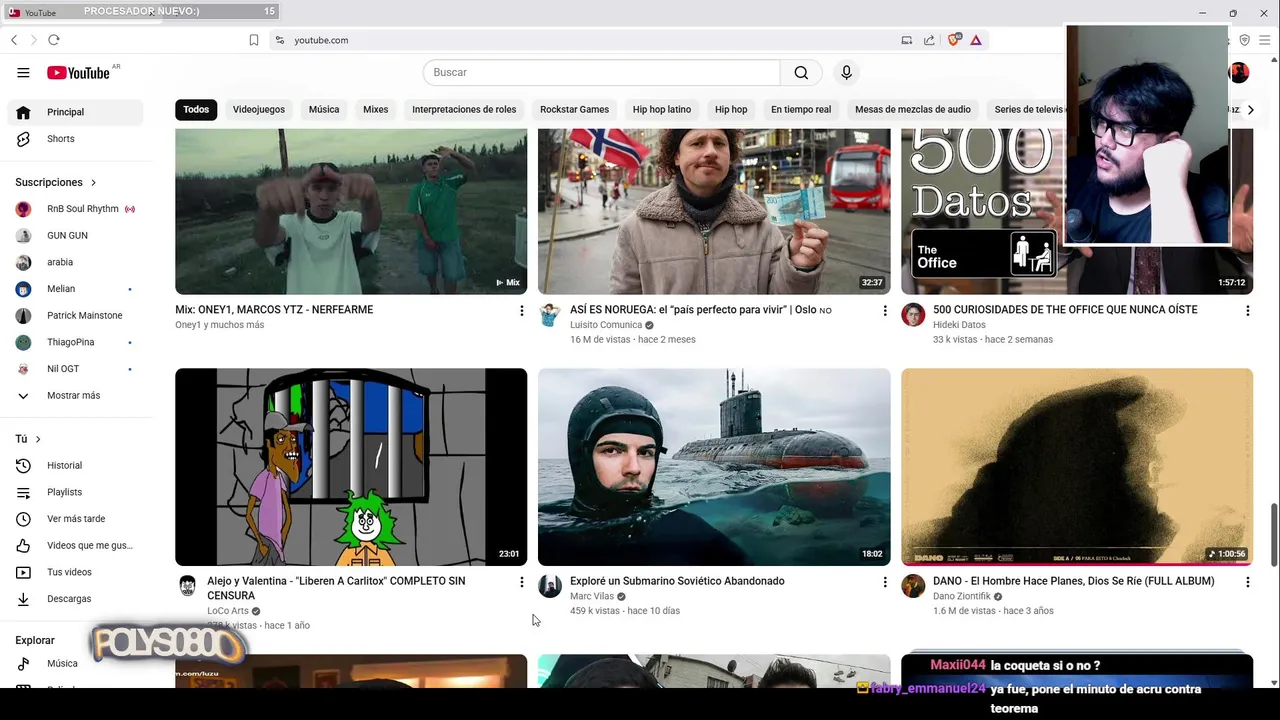Open options menu for ASÍ ES NORUEGA video
The height and width of the screenshot is (720, 1280).
884,311
